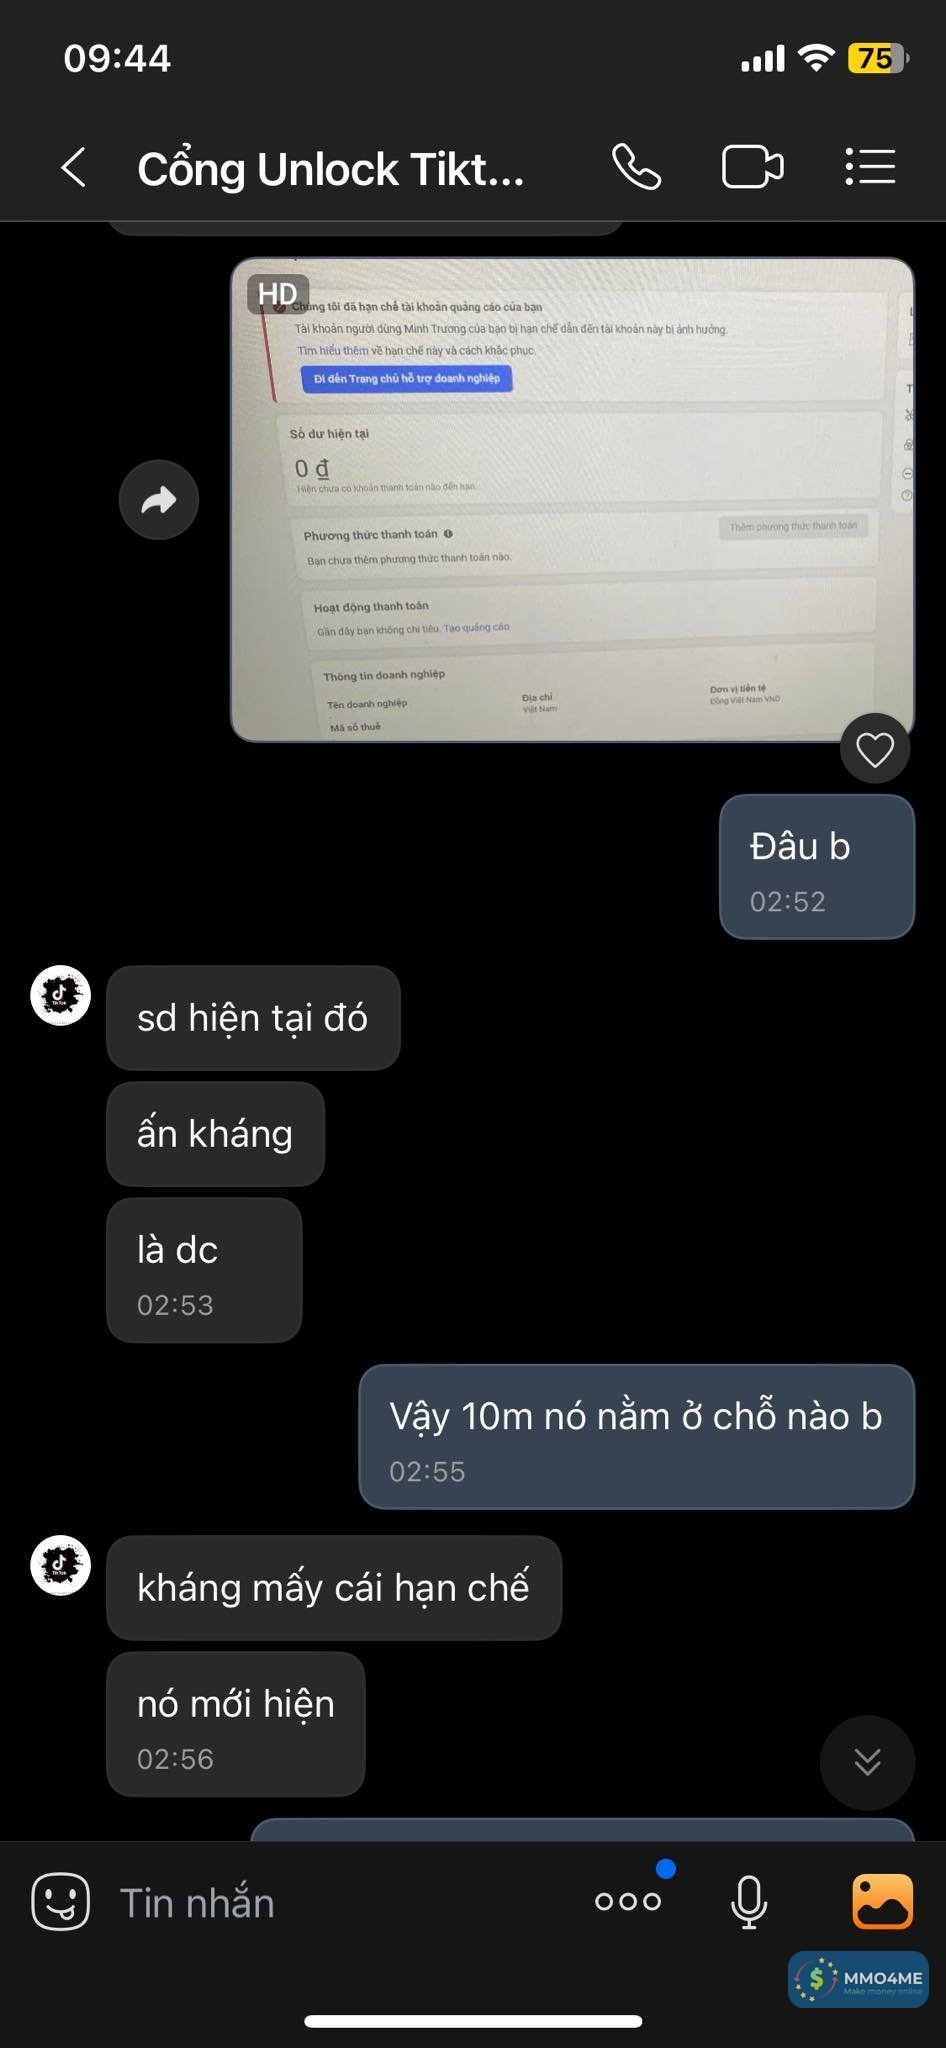Viewport: 946px width, 2048px height.
Task: Tap the Tin nhắn message input field
Action: pos(340,1902)
